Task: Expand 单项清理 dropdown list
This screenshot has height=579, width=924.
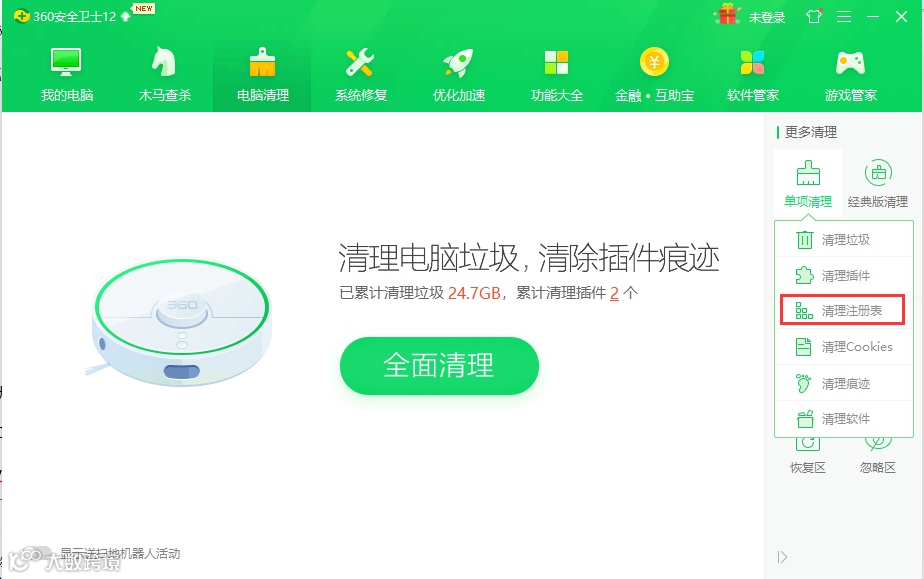Action: tap(808, 183)
